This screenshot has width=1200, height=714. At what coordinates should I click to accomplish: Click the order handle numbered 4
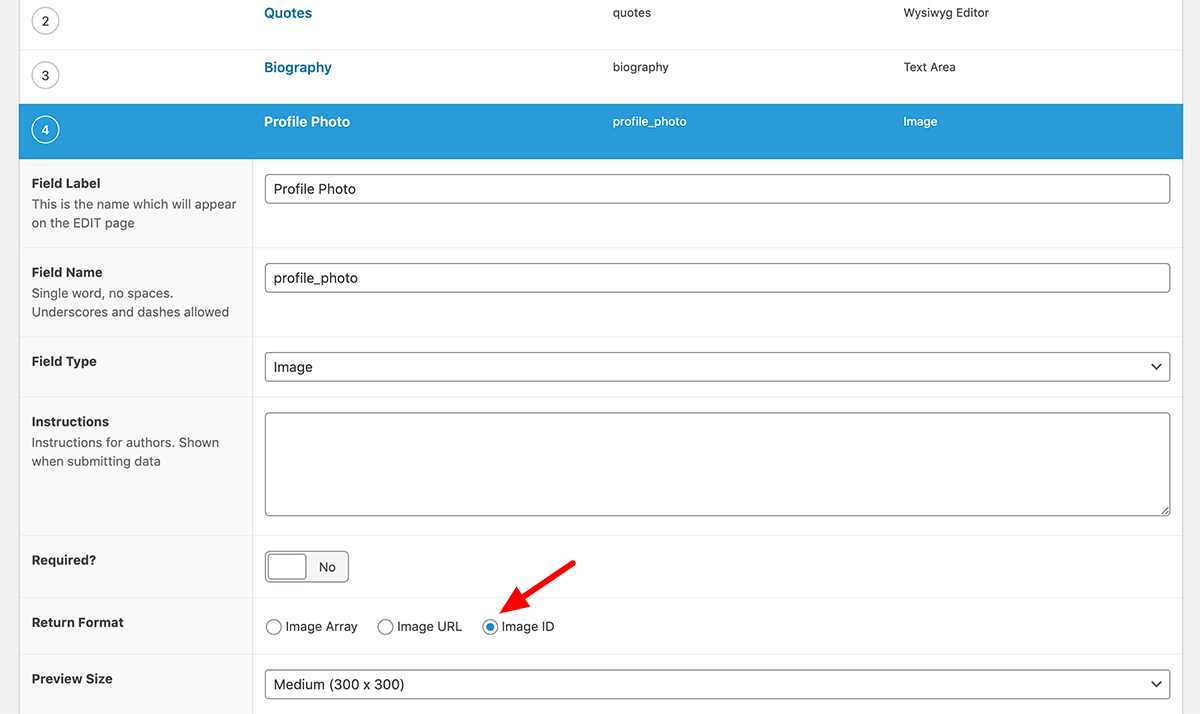click(45, 130)
